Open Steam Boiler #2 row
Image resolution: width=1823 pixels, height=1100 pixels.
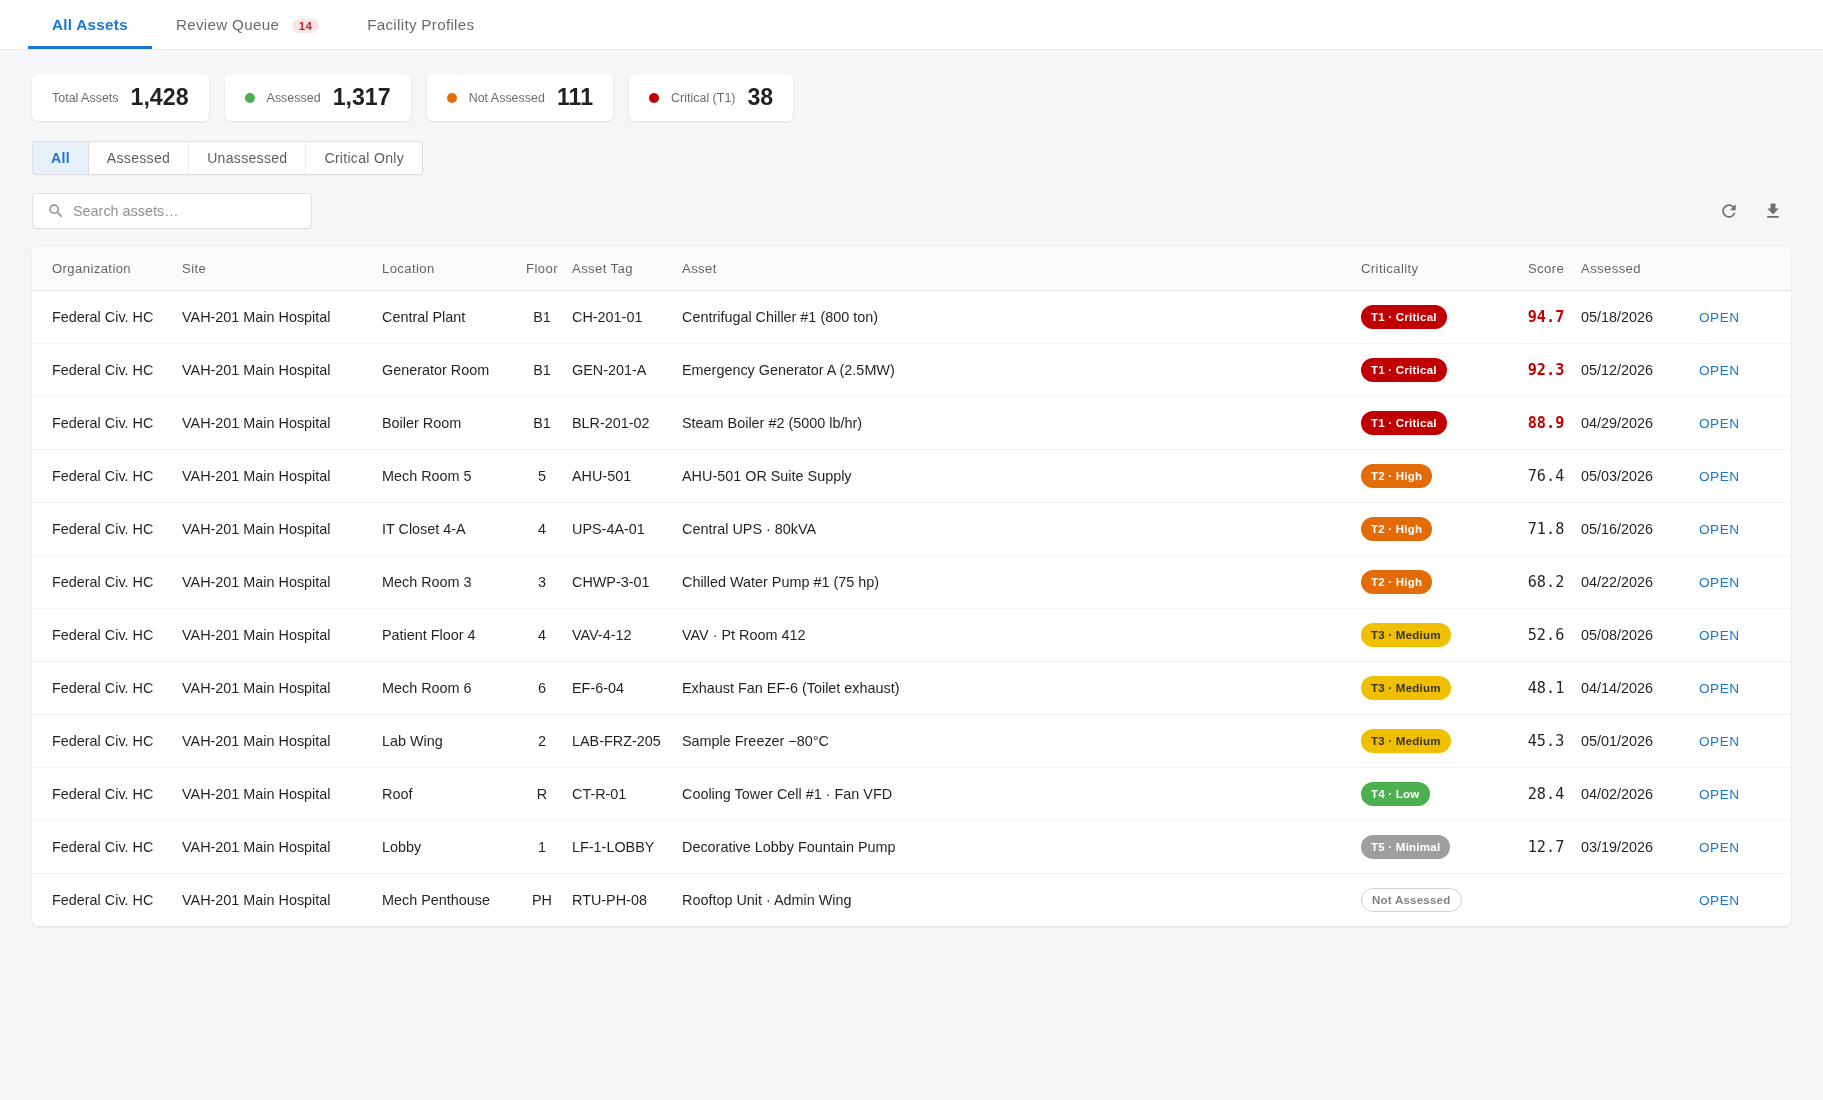click(1719, 423)
